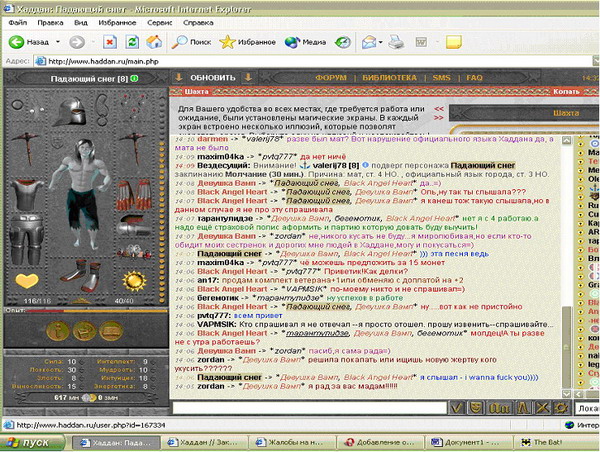Screen dimensions: 600x452
Task: Click the previous '<<' arrow beside notice
Action: [439, 109]
